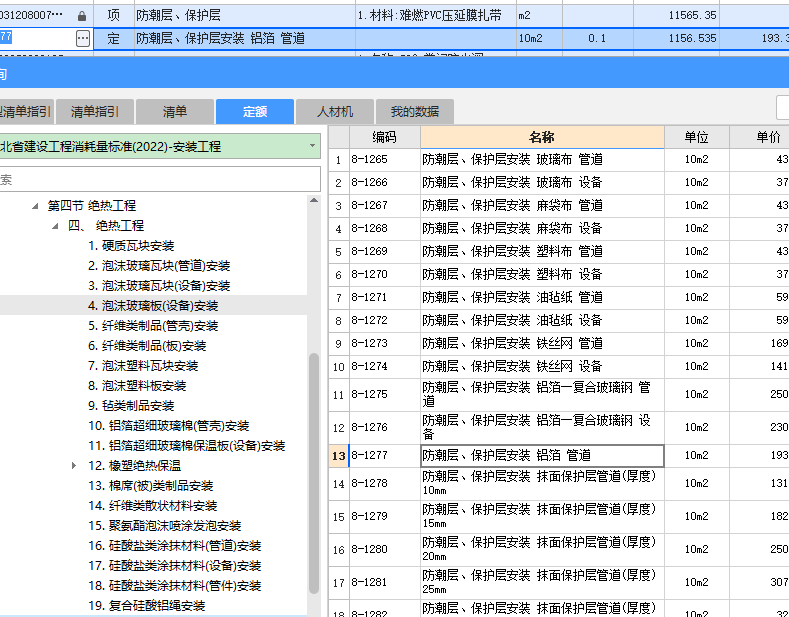Select 17. 硅酸盐类涂抹材料(设备)安装

[175, 566]
